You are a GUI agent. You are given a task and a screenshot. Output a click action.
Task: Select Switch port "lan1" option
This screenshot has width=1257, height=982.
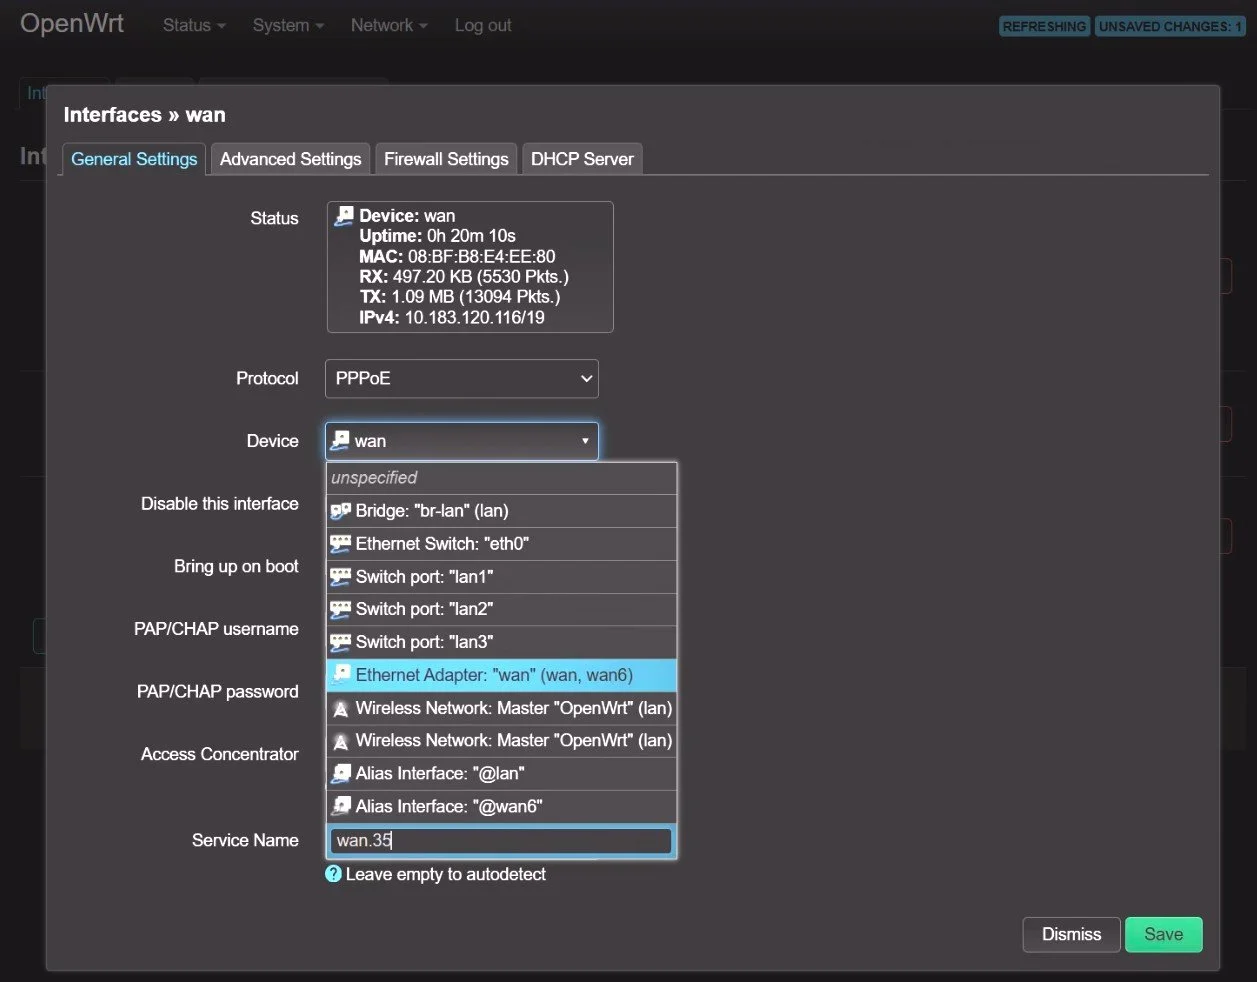(x=502, y=577)
